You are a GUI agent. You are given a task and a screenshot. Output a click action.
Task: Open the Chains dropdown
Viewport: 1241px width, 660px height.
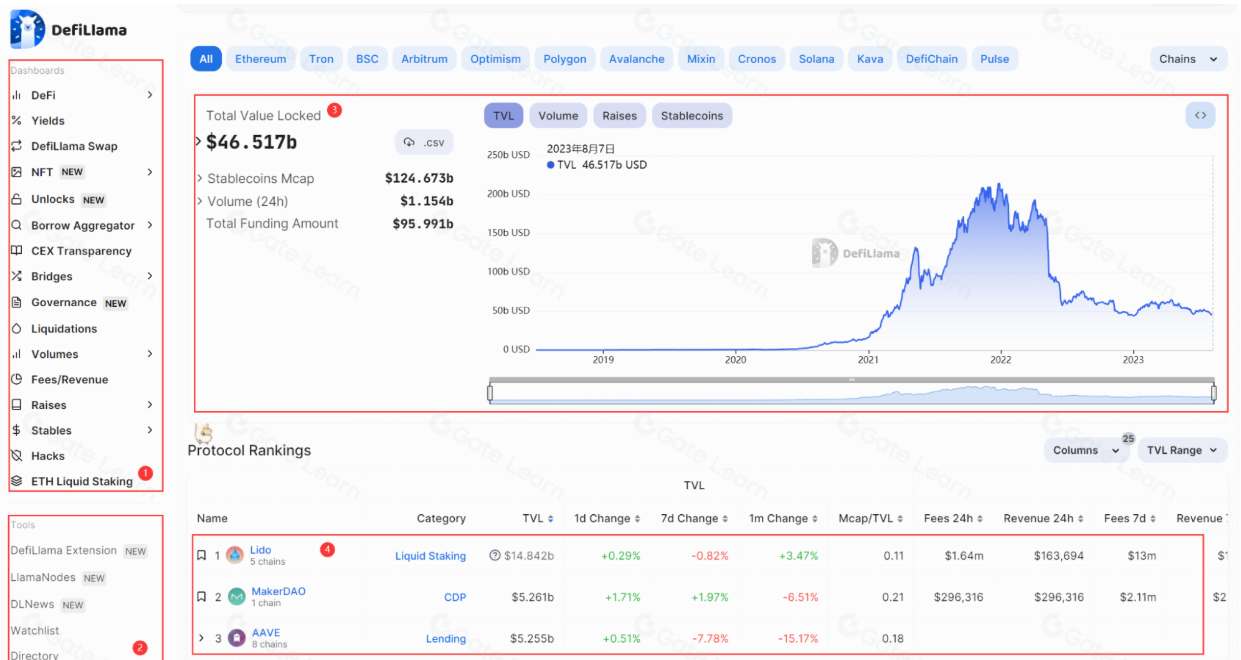1188,59
